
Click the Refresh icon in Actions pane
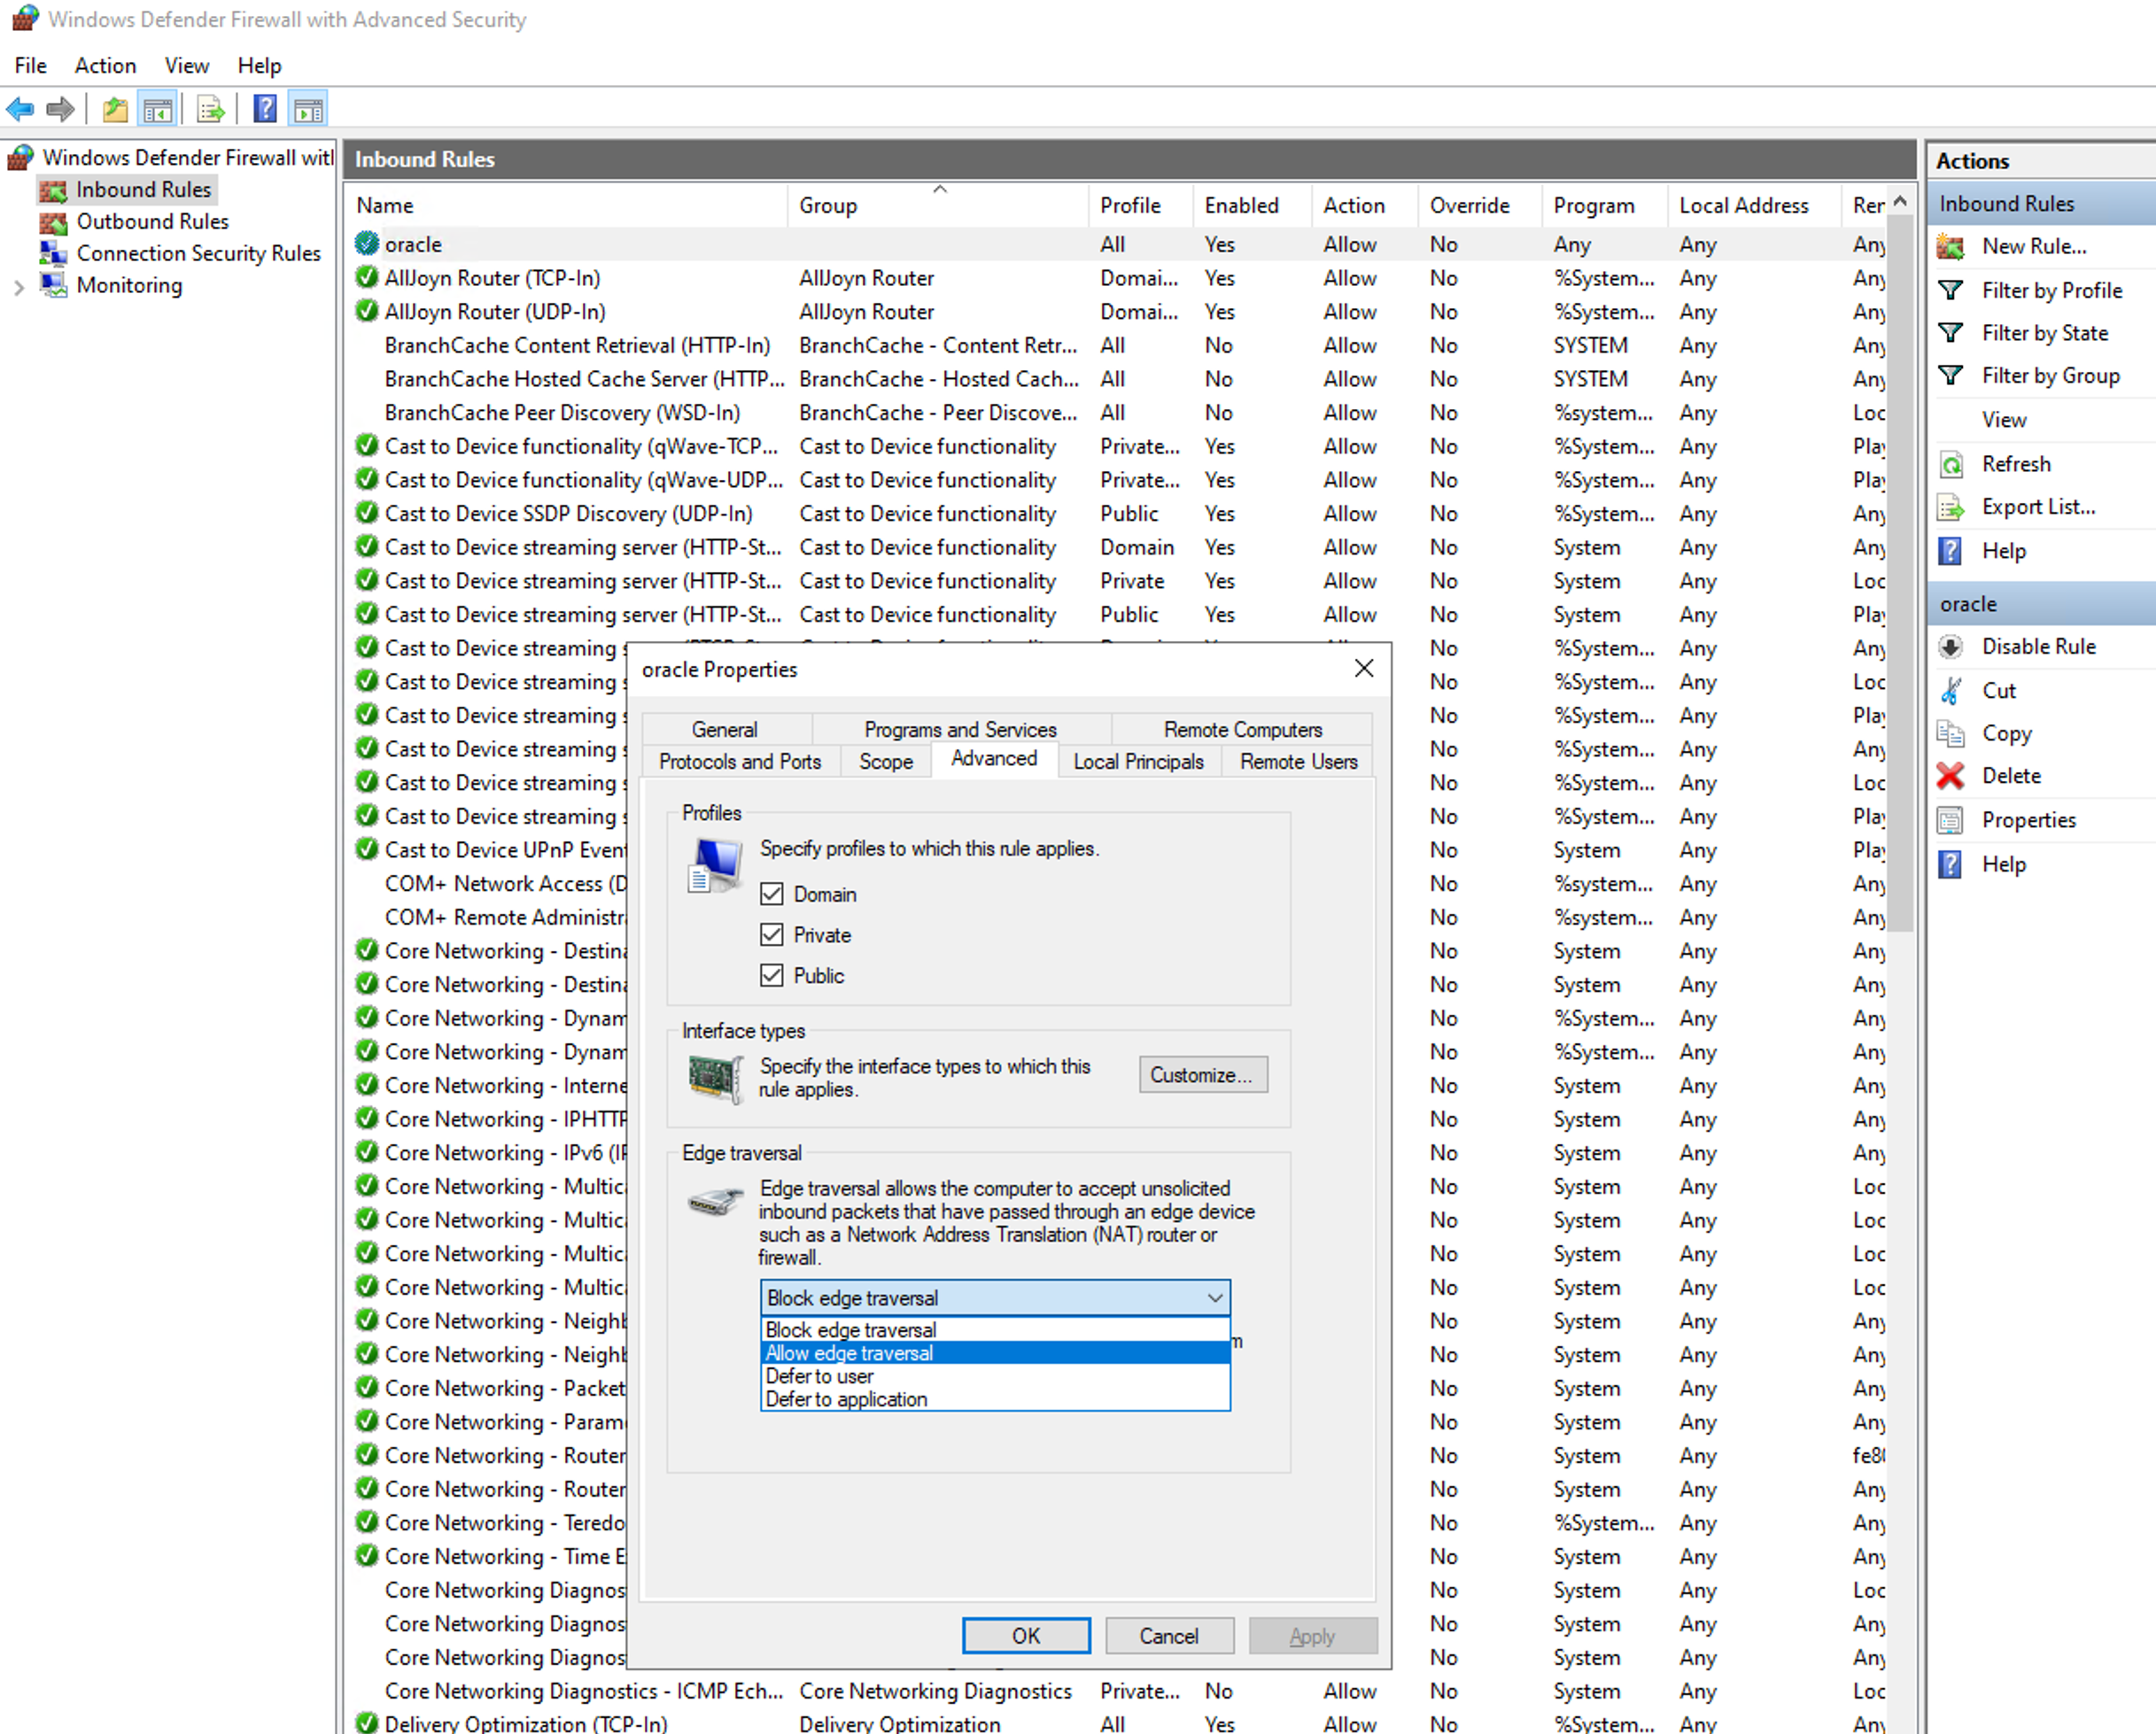click(x=1950, y=464)
